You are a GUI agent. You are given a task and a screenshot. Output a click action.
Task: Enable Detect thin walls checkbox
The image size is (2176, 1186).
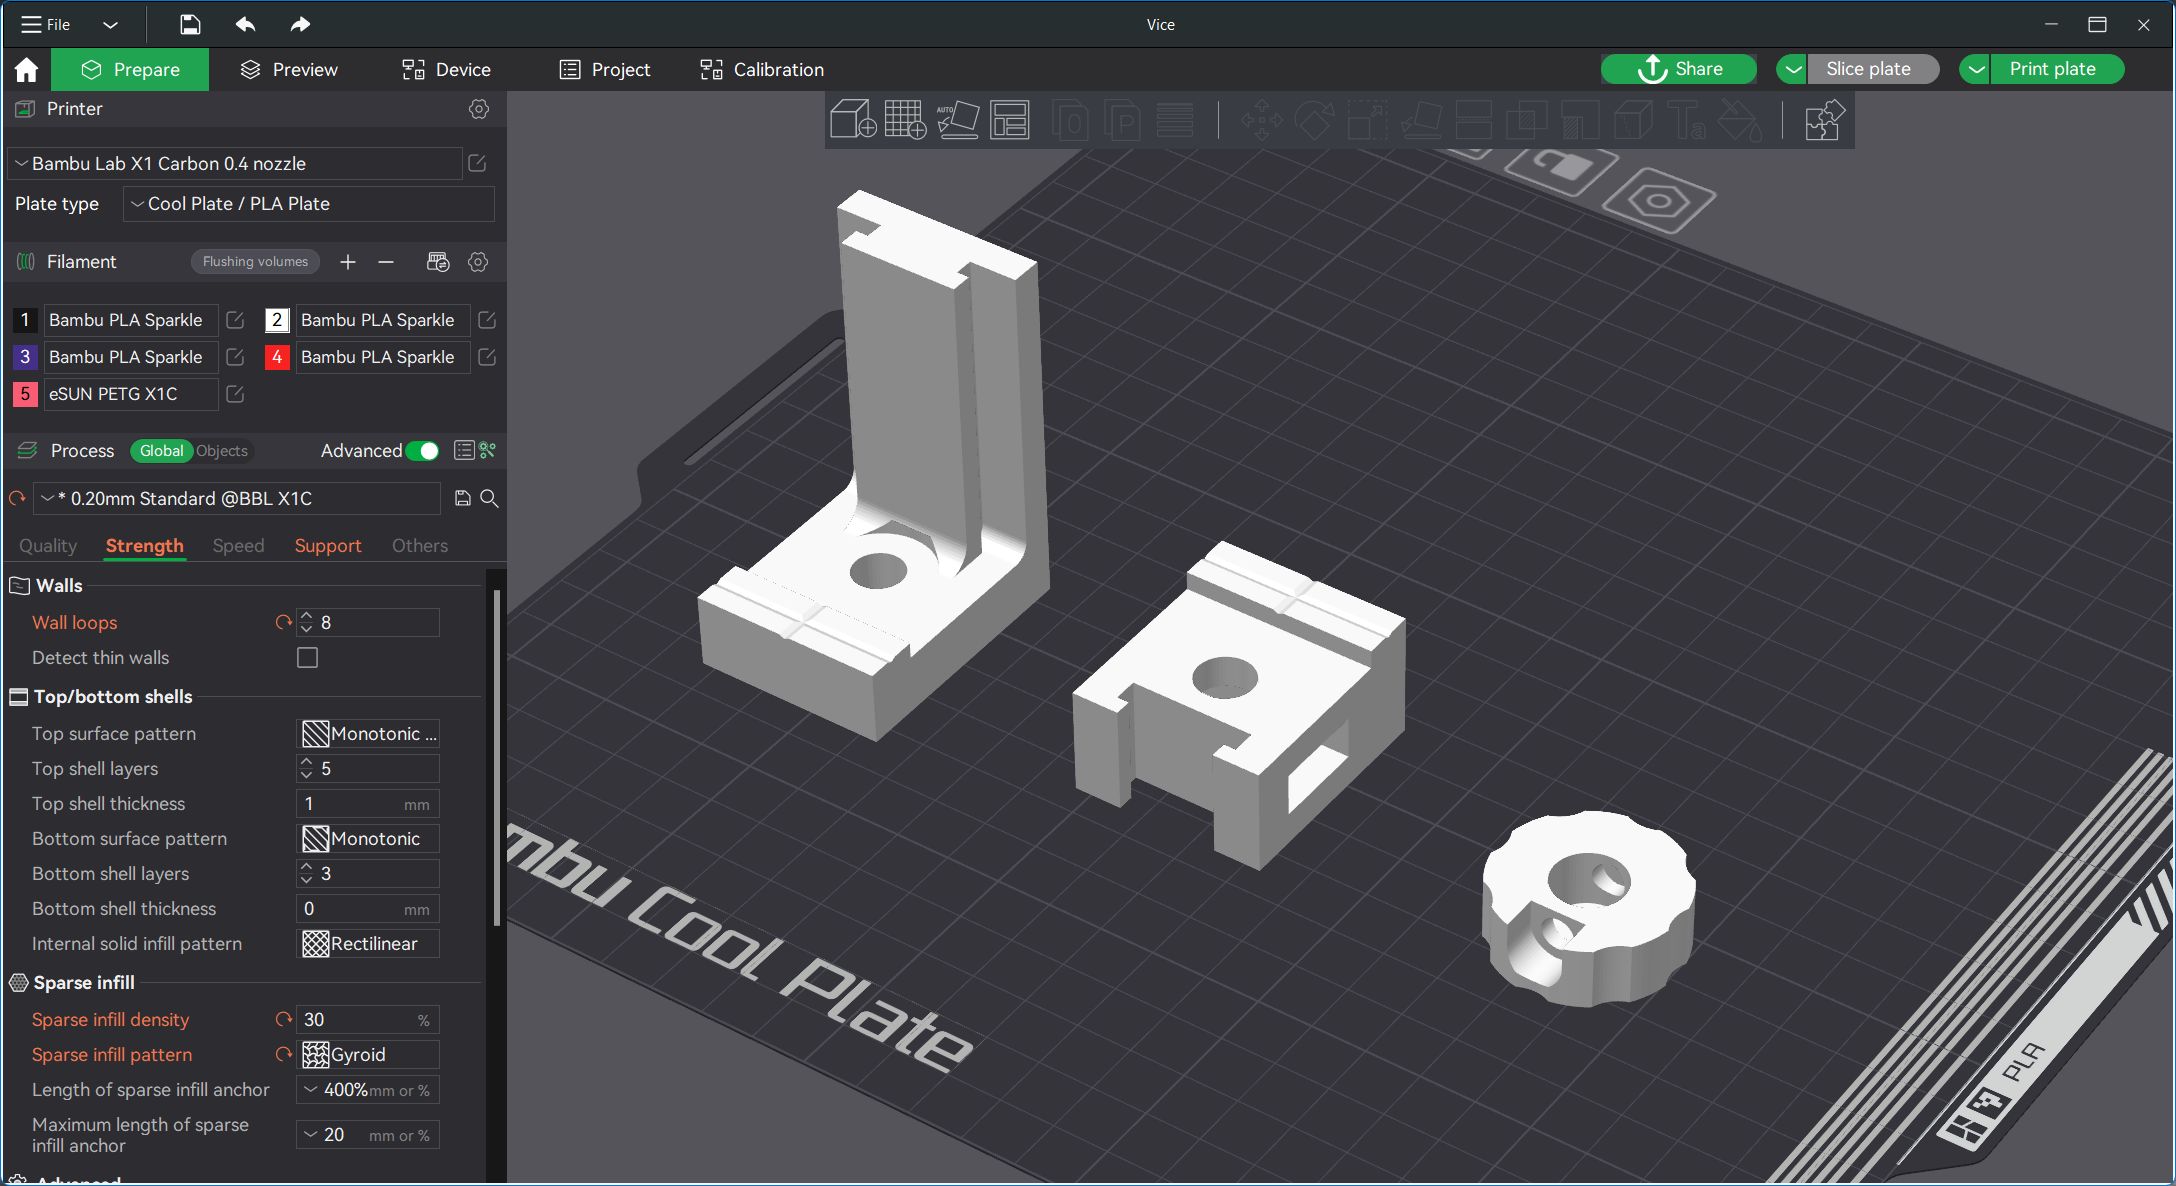click(307, 658)
